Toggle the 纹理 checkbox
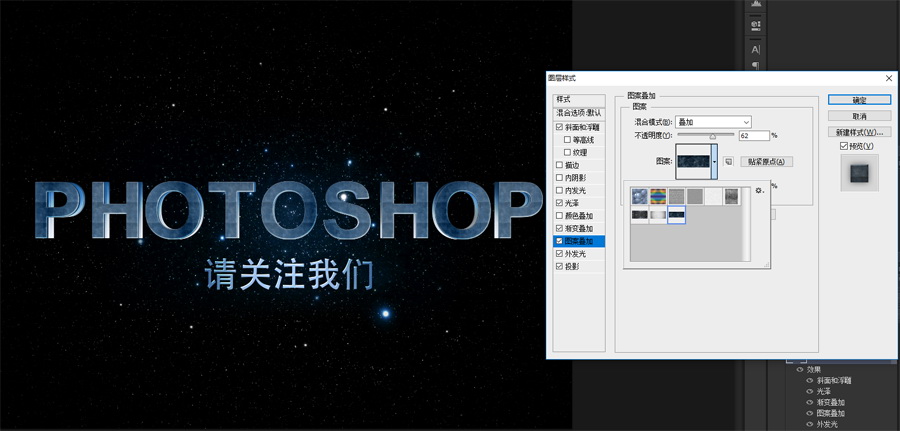 pos(568,153)
